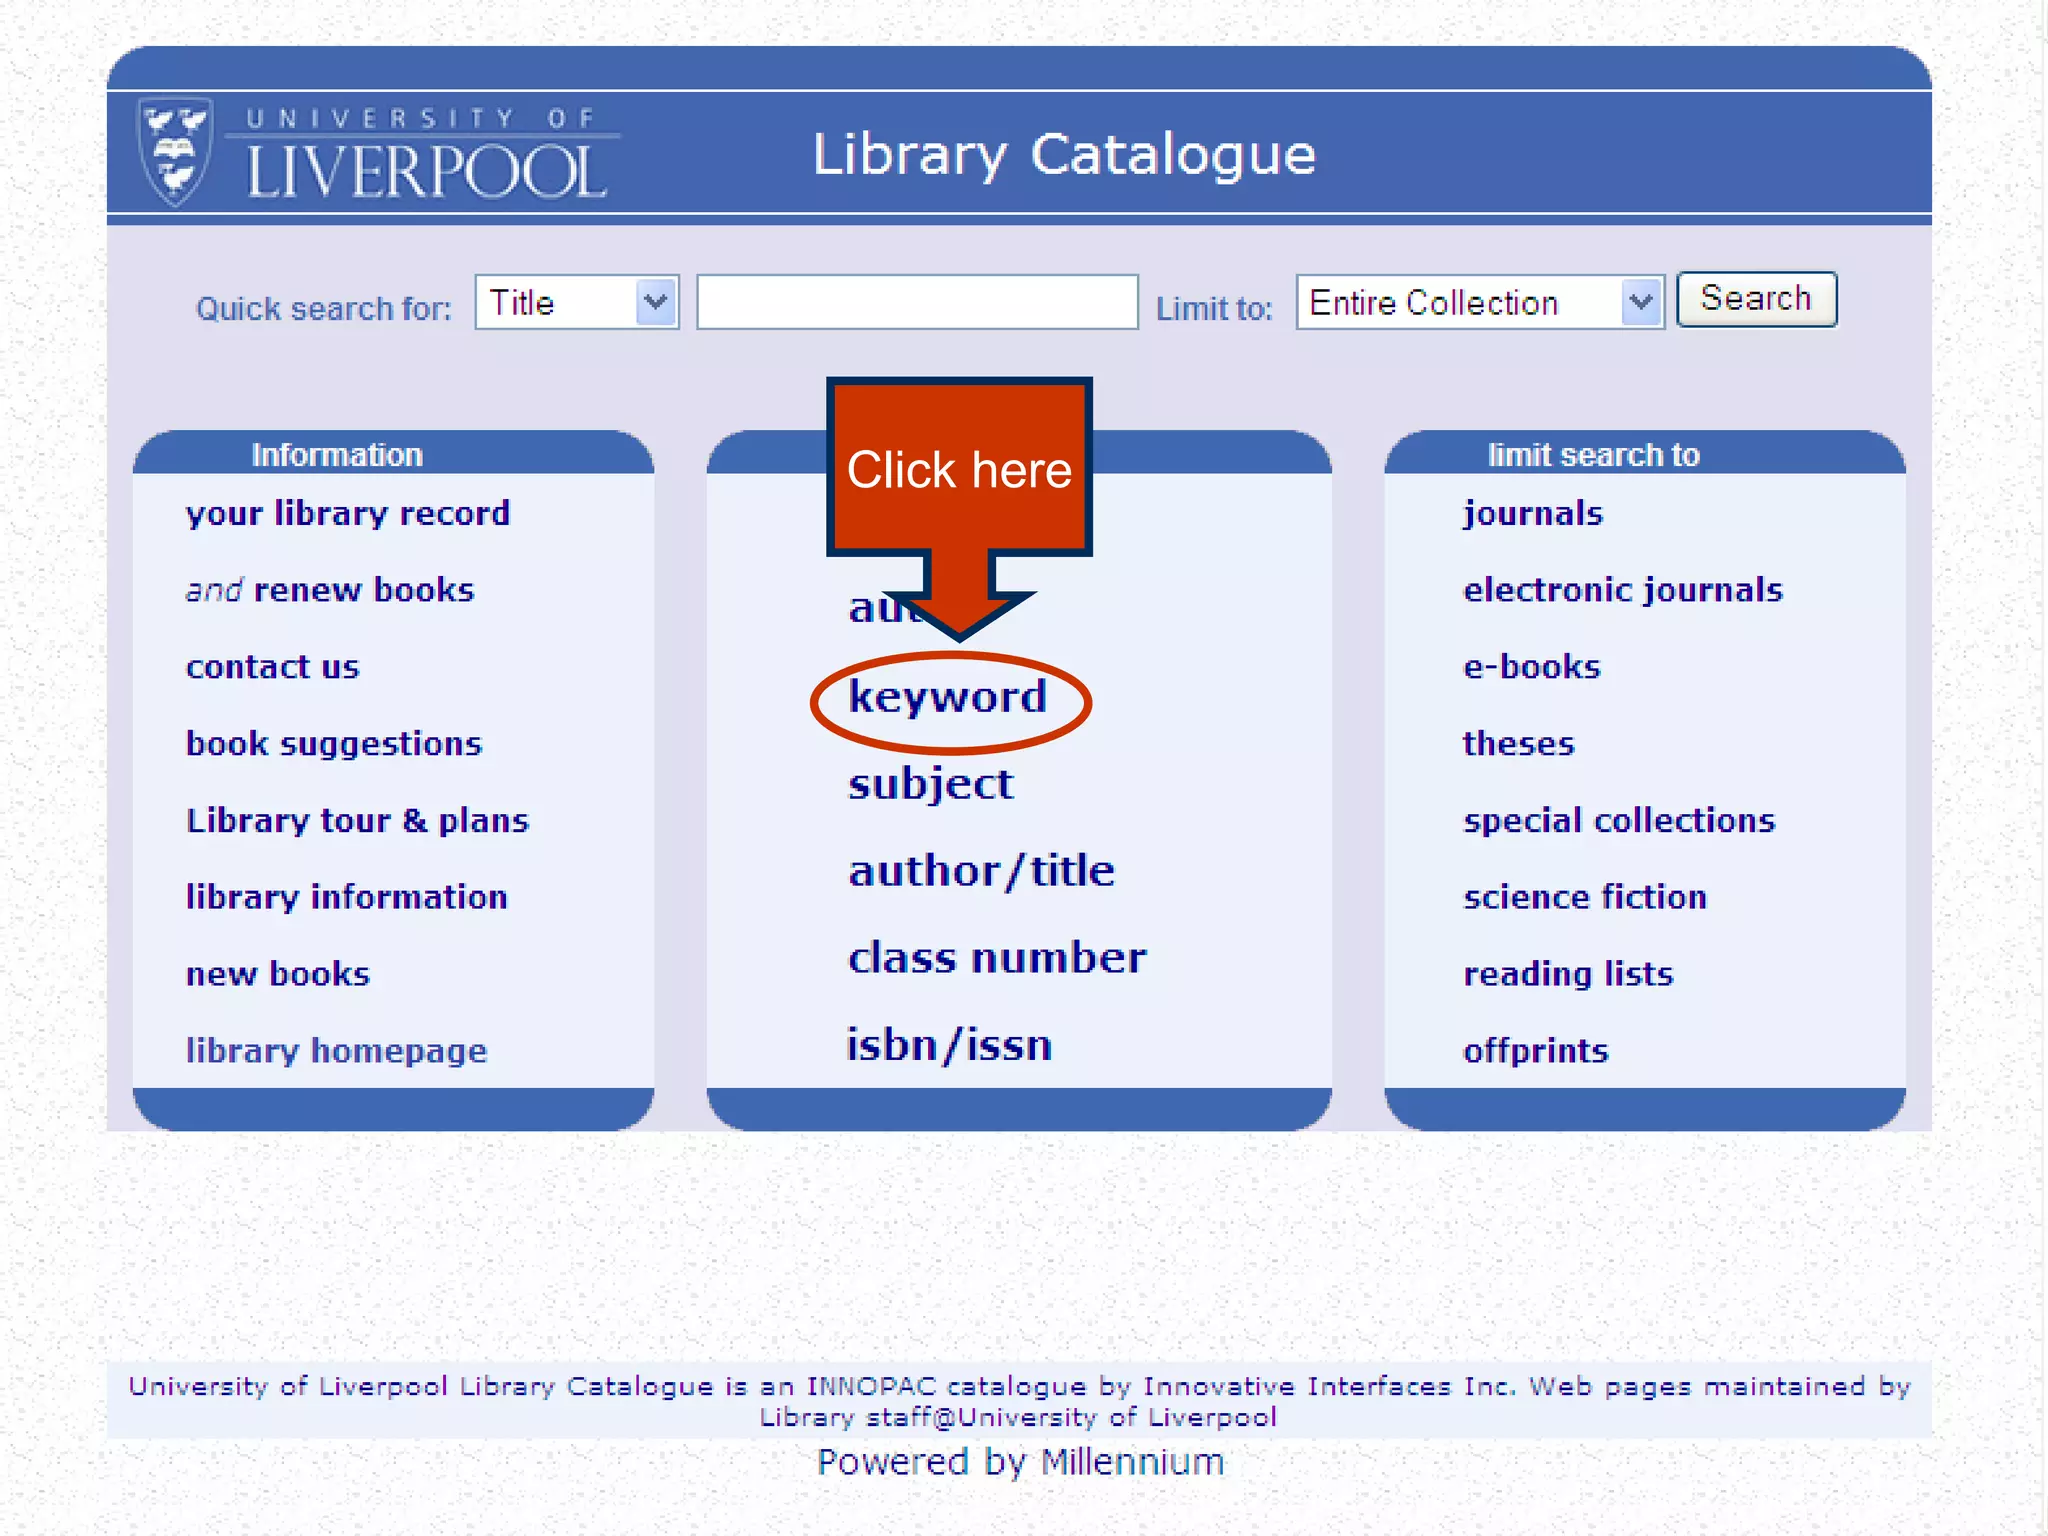Open the subject search link
Image resolution: width=2048 pixels, height=1536 pixels.
pos(930,784)
